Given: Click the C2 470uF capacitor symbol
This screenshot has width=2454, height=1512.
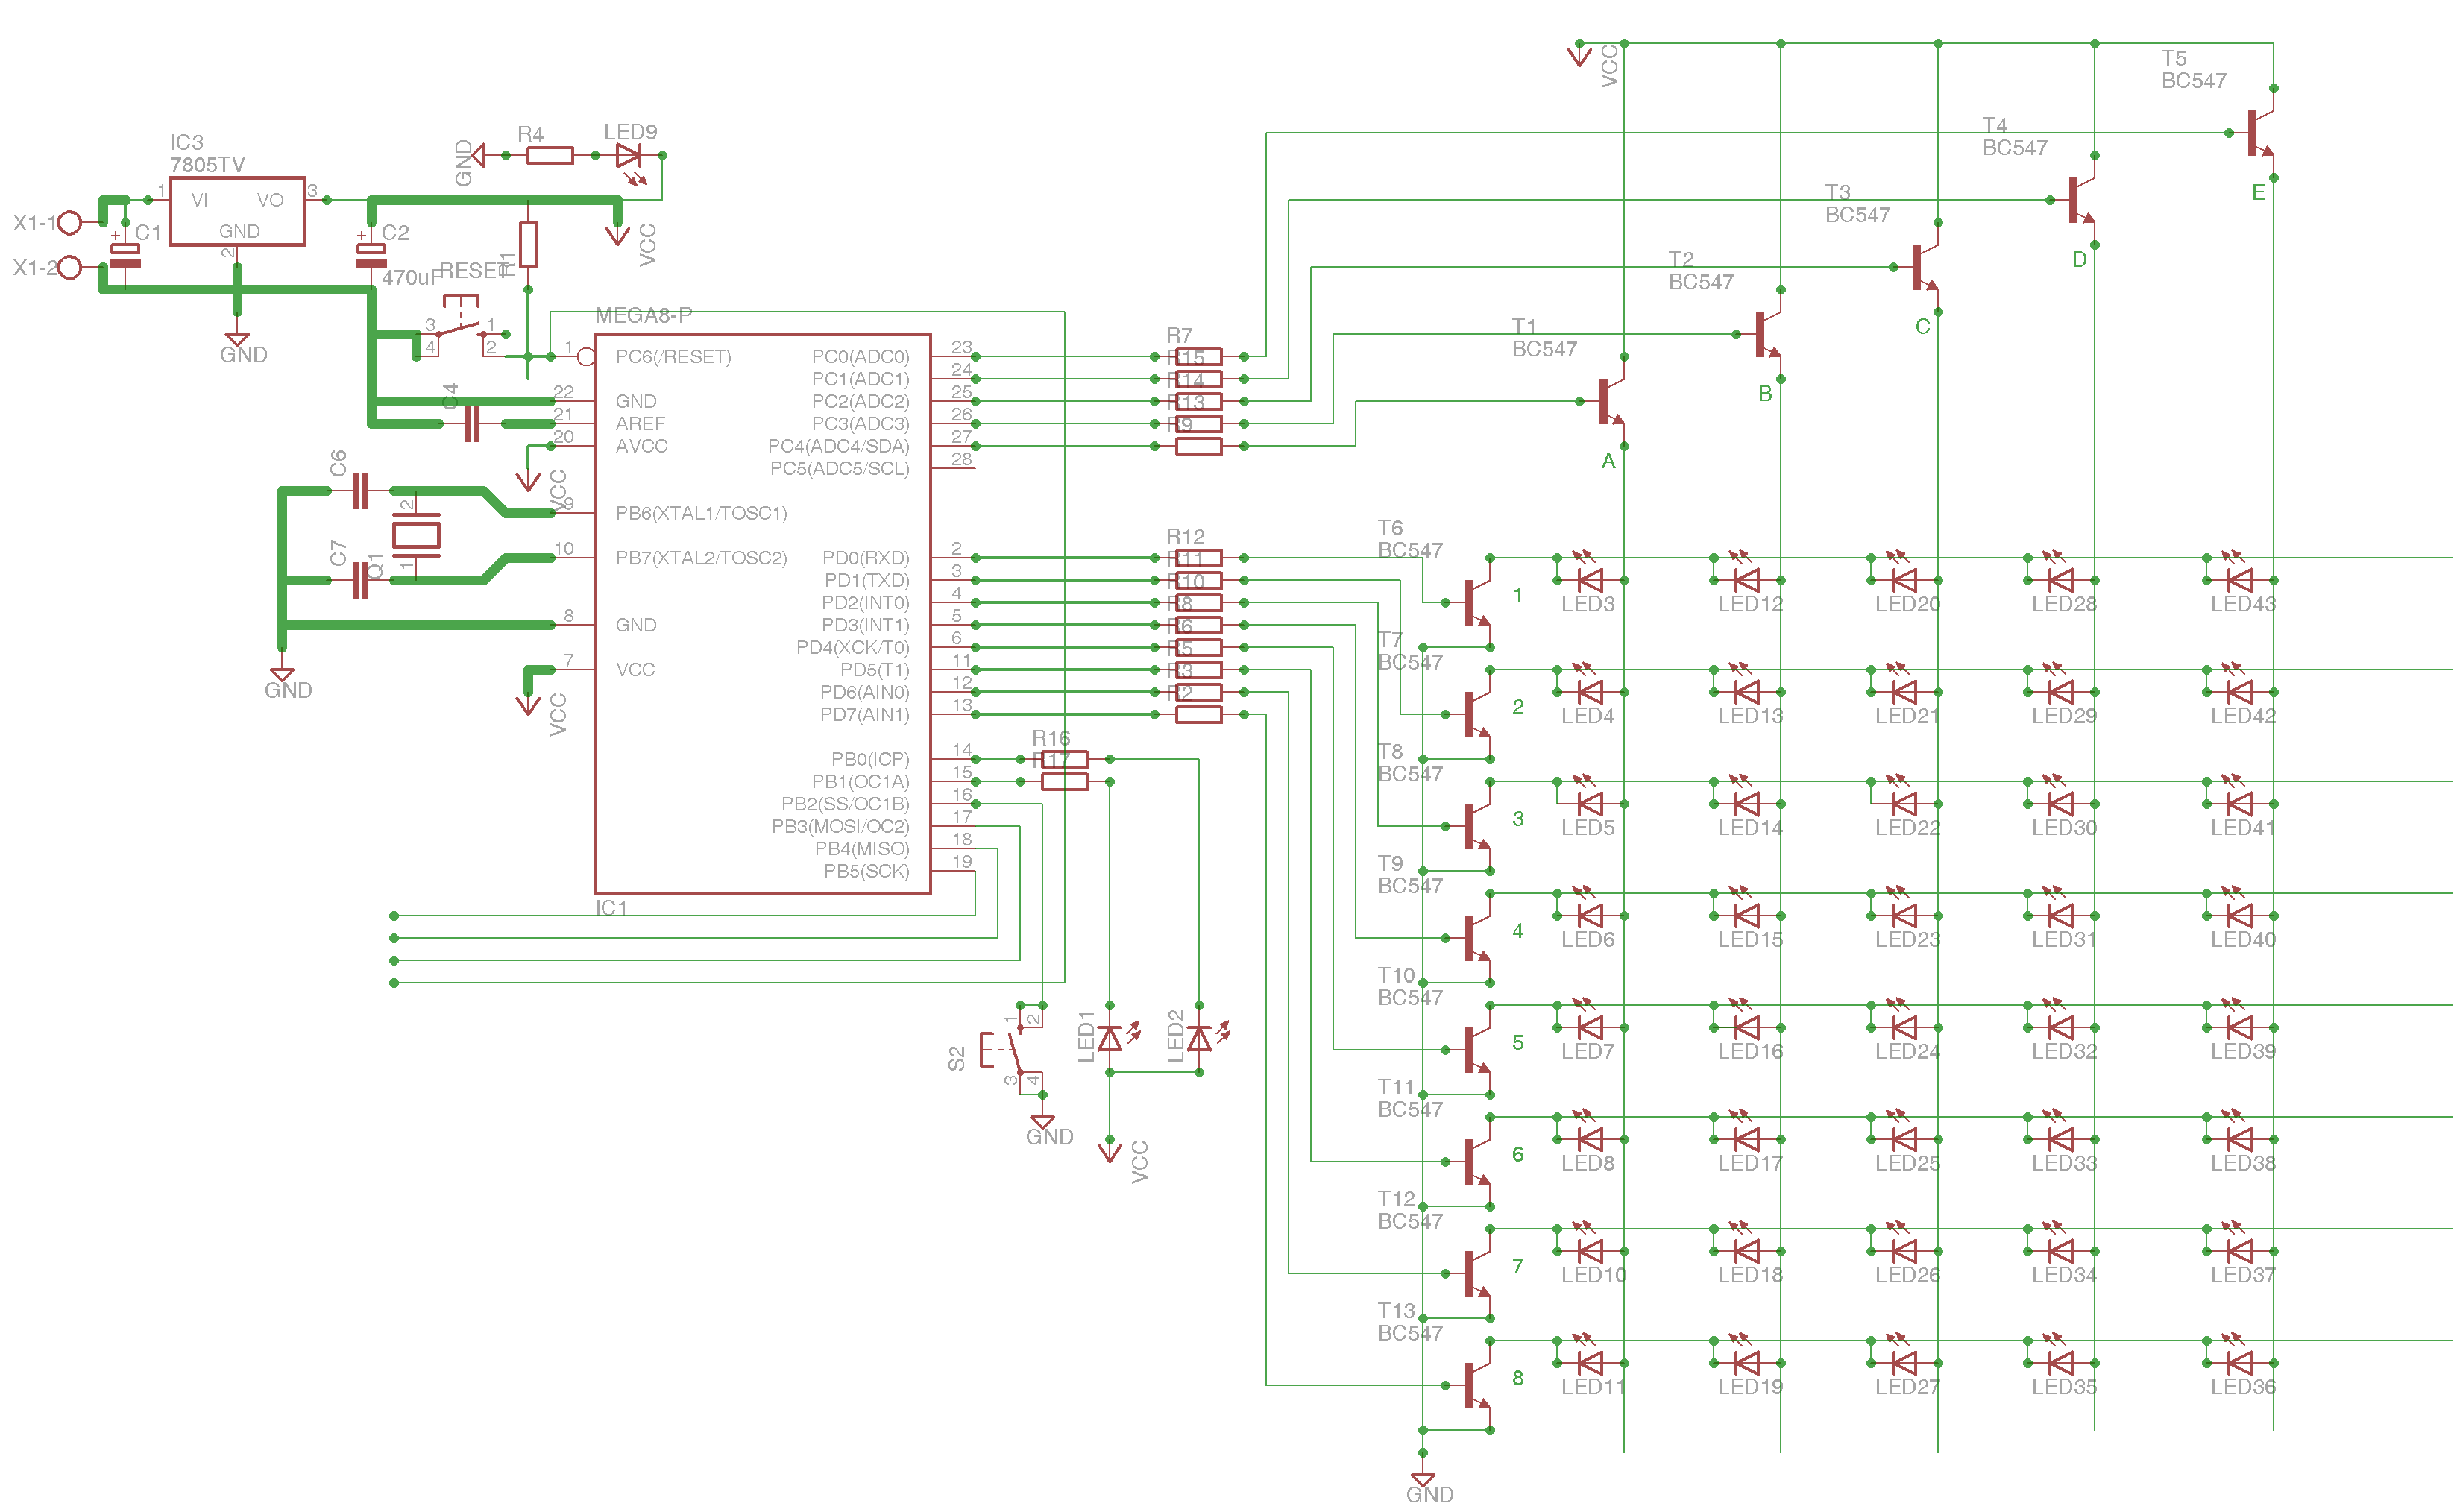Looking at the screenshot, I should pyautogui.click(x=371, y=254).
